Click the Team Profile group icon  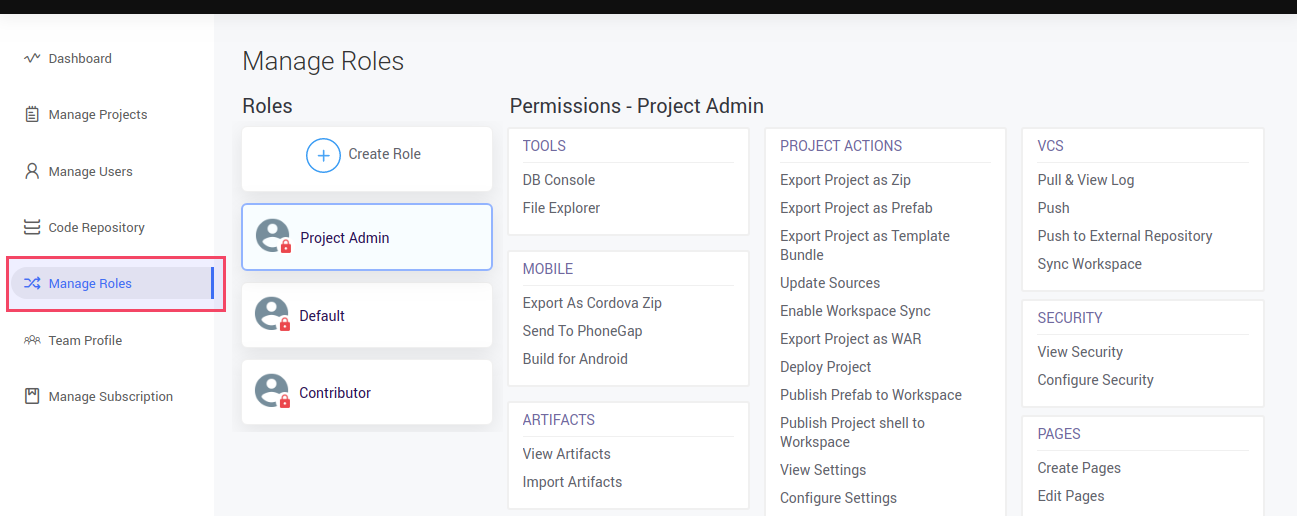32,340
